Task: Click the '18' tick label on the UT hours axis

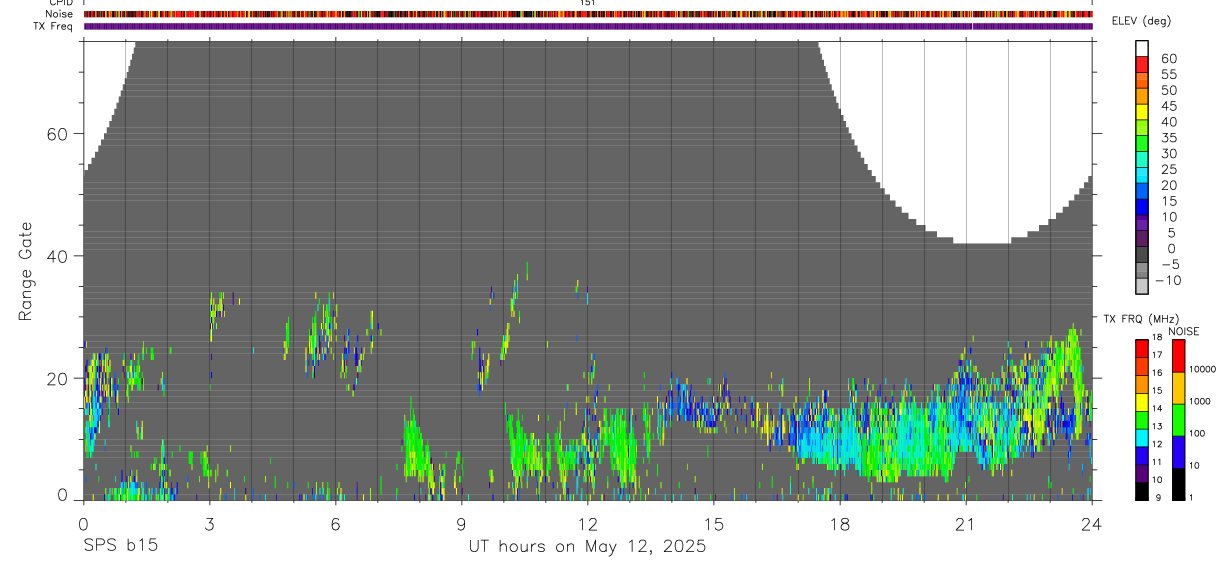Action: [x=839, y=523]
